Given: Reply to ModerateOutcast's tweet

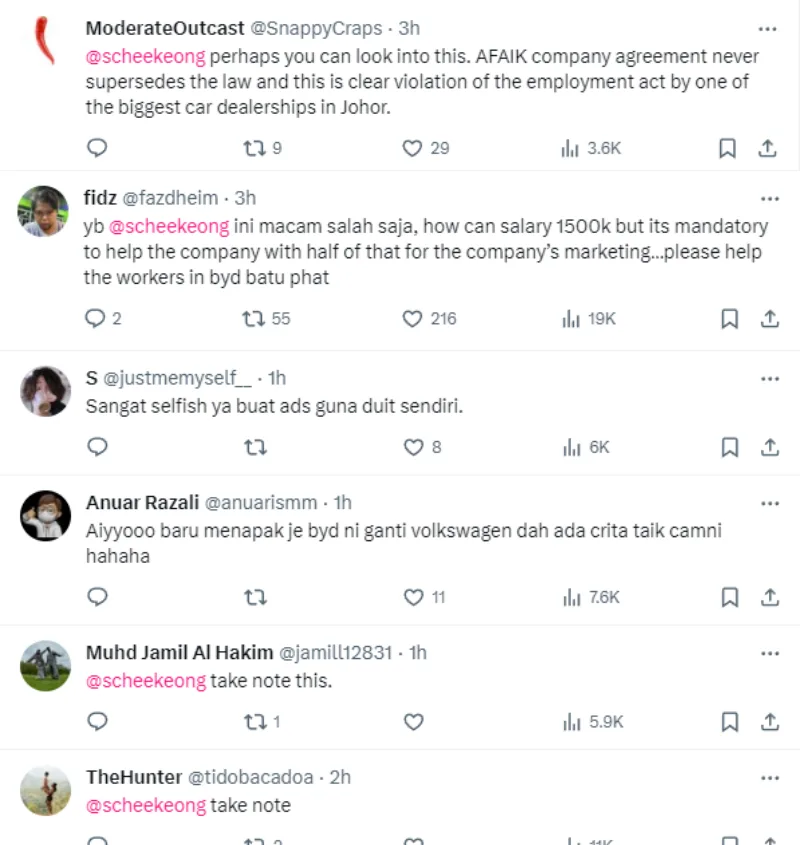Looking at the screenshot, I should 97,148.
